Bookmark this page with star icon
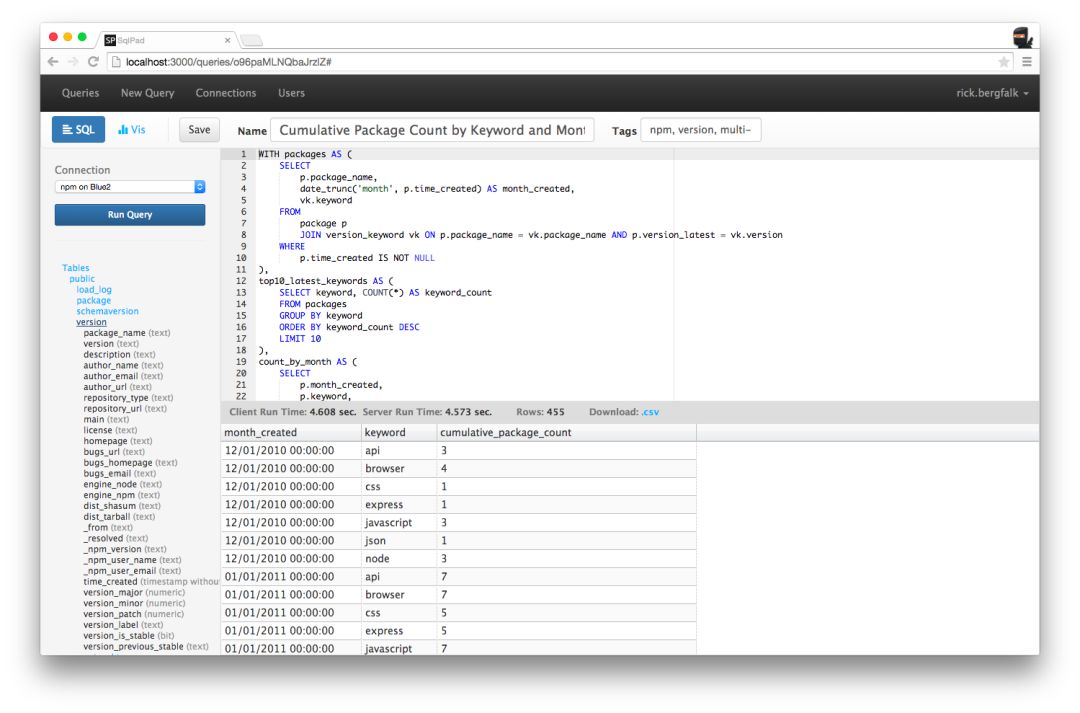 [x=1004, y=62]
